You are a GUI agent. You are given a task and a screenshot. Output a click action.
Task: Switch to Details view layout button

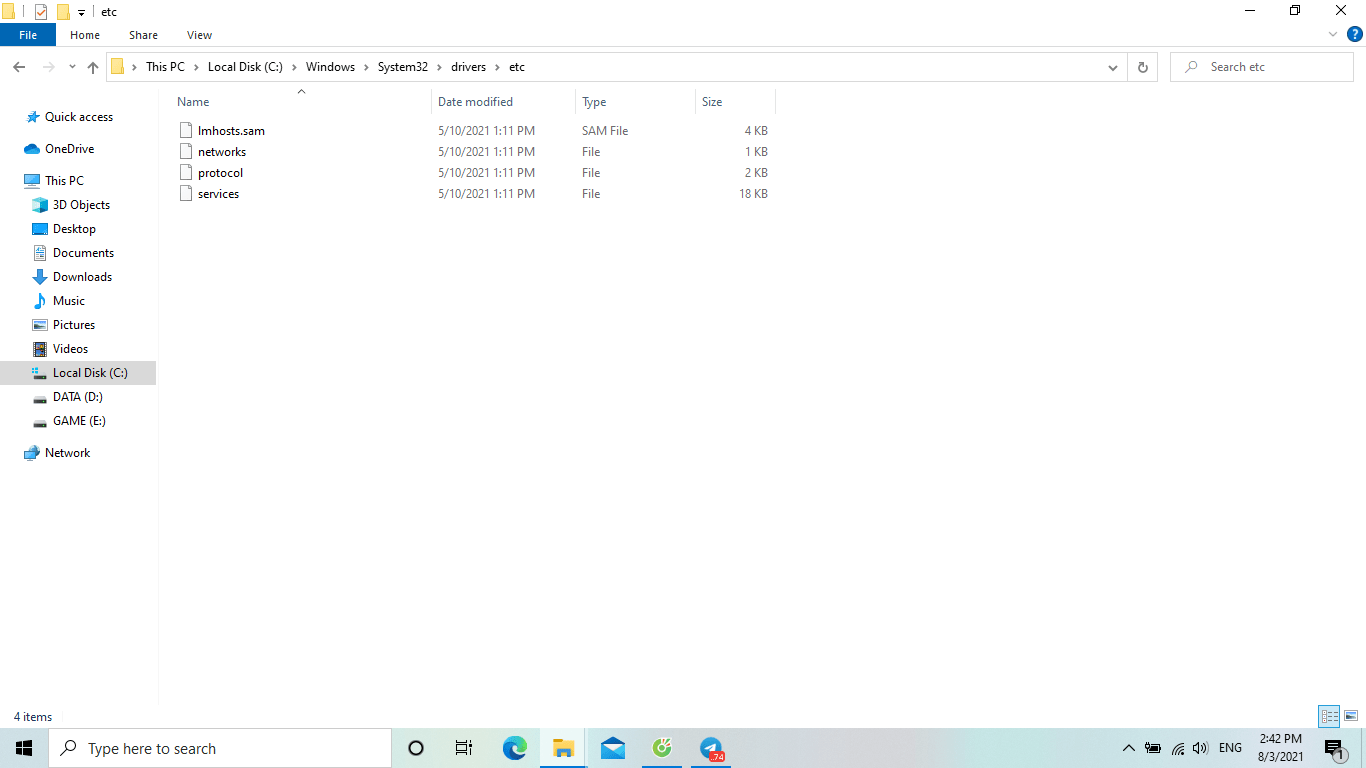(1329, 716)
